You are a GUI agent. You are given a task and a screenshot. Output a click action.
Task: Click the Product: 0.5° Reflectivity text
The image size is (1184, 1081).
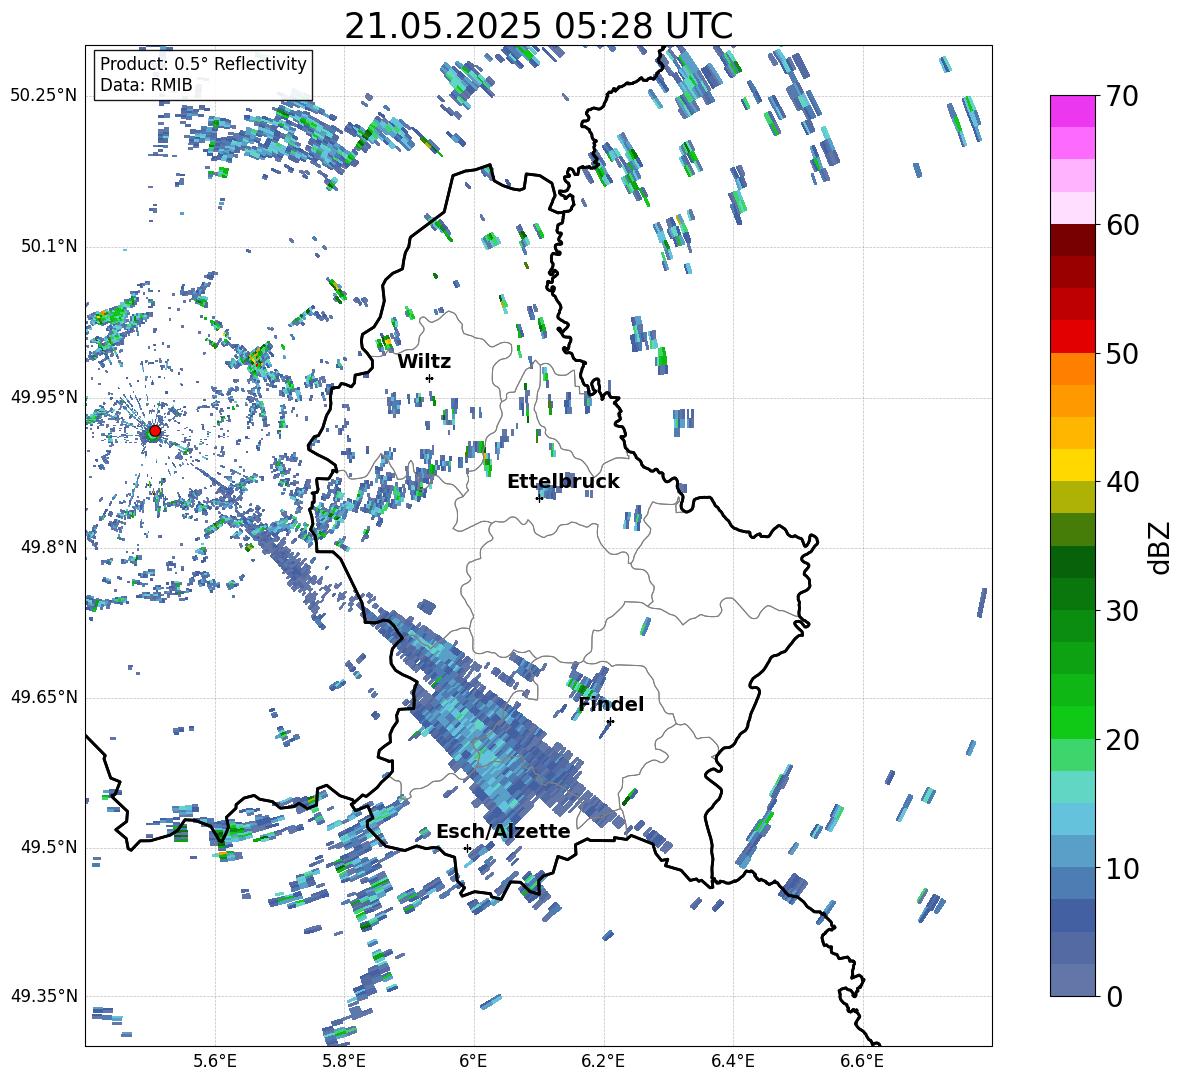203,63
